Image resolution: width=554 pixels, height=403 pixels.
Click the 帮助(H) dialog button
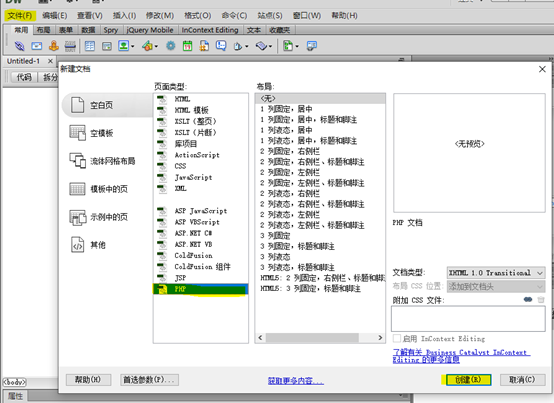(x=88, y=380)
